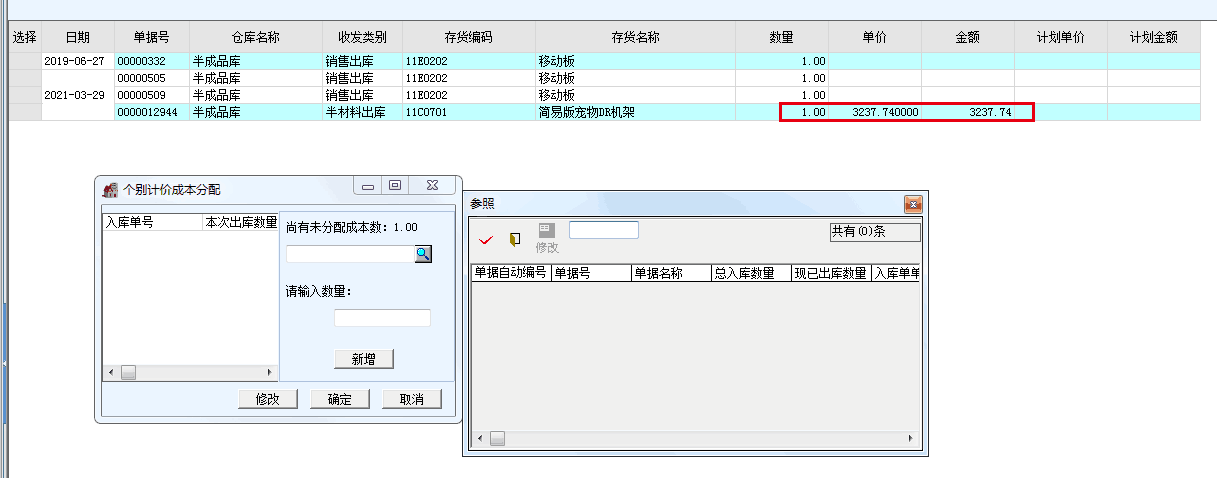
Task: Click the 单据号 header in main table
Action: [152, 37]
